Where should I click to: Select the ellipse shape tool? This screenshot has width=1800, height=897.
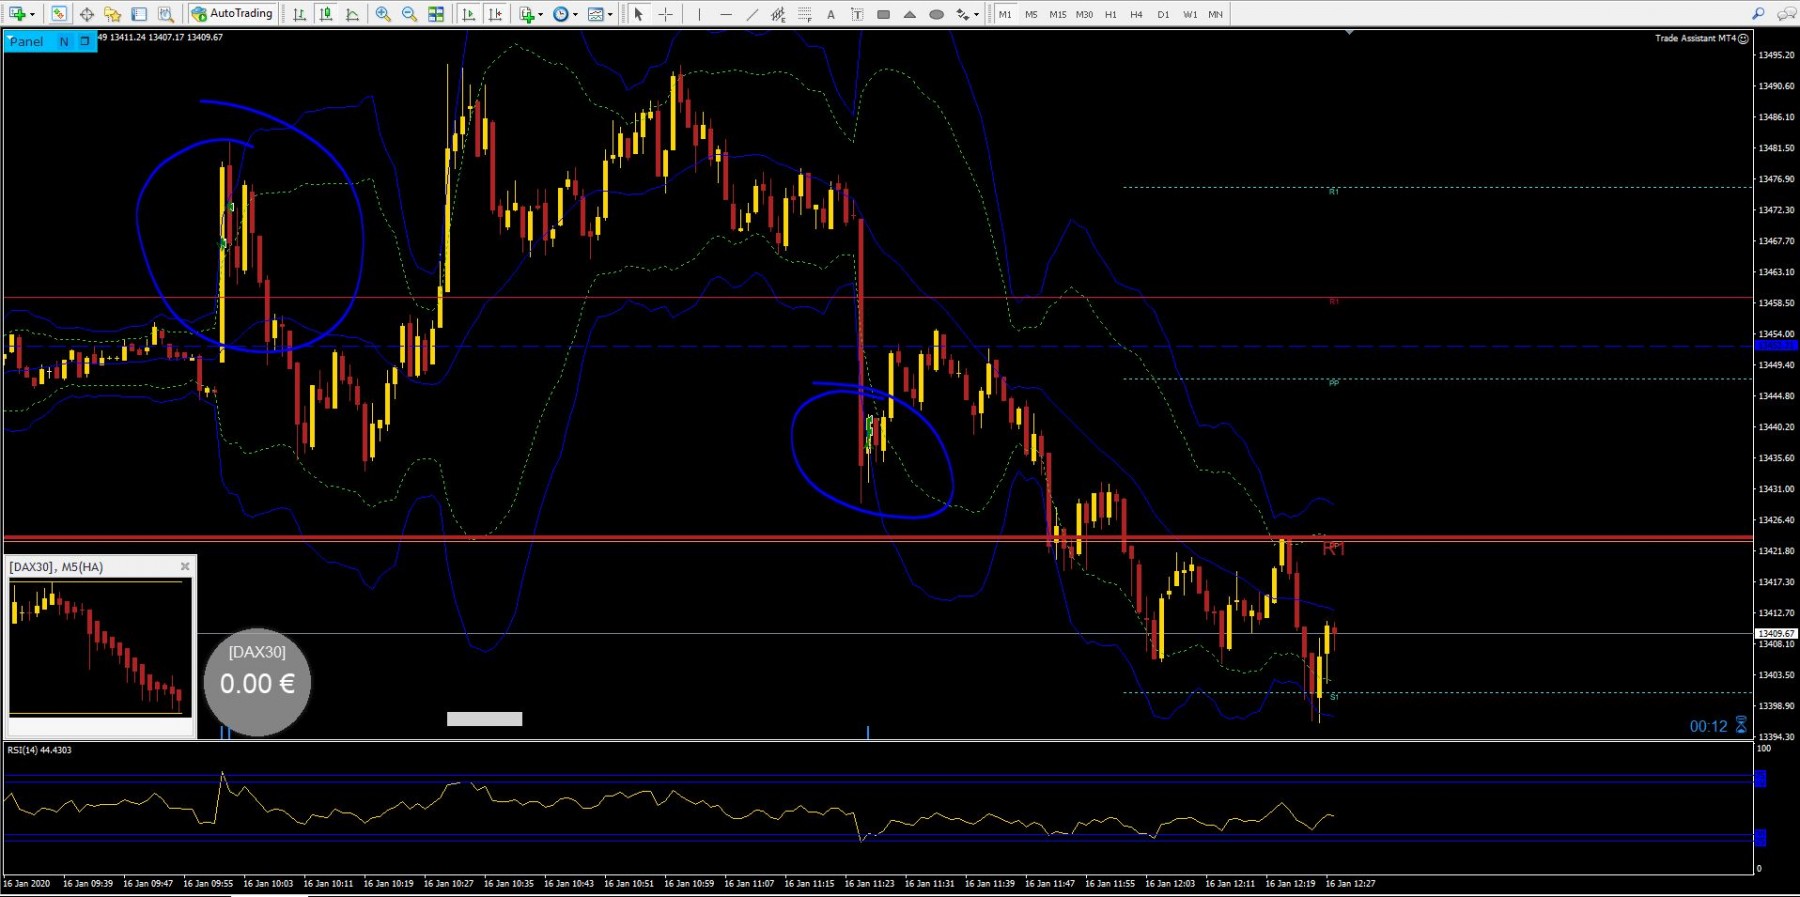coord(937,14)
